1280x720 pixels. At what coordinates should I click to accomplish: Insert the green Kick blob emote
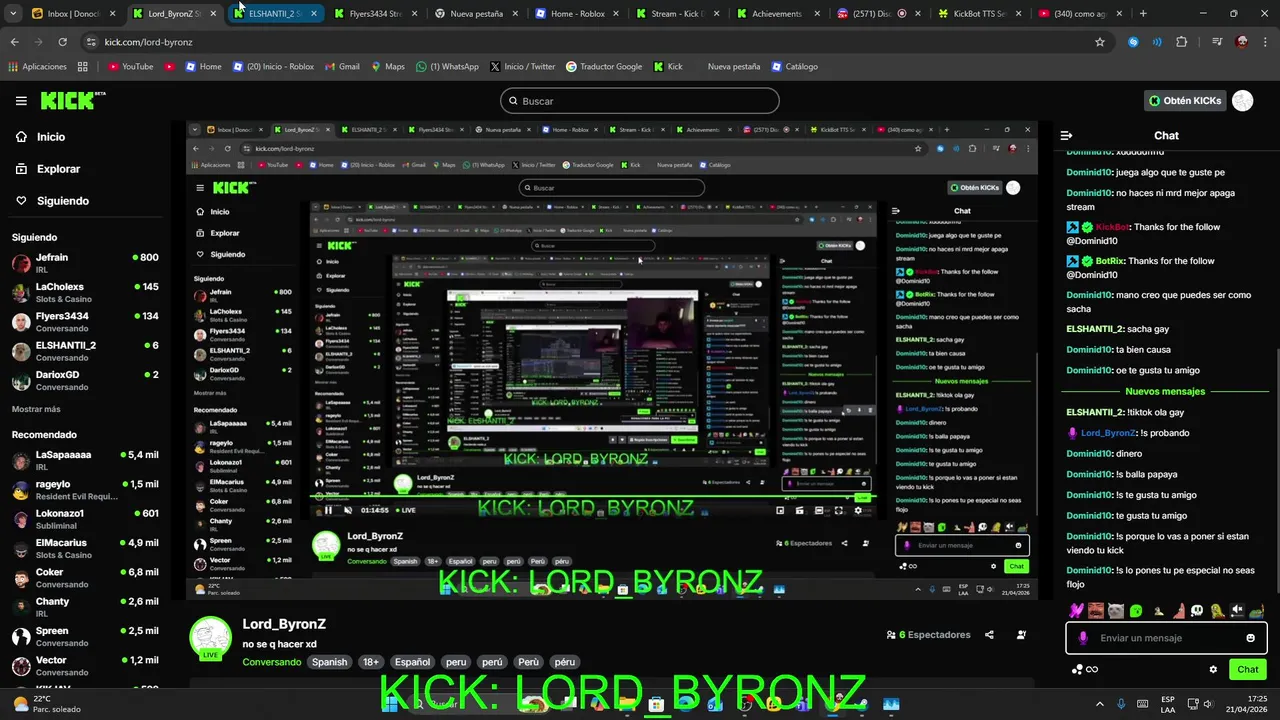tap(1135, 611)
